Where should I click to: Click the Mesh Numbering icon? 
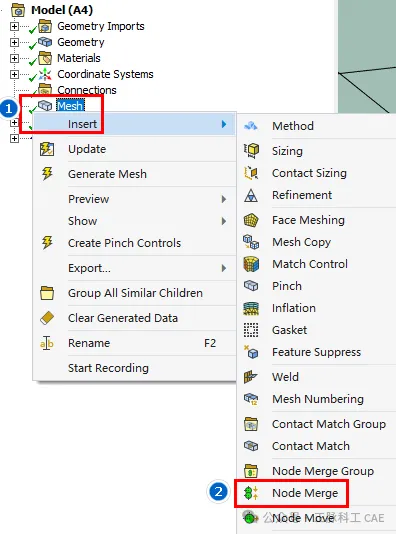click(x=251, y=399)
